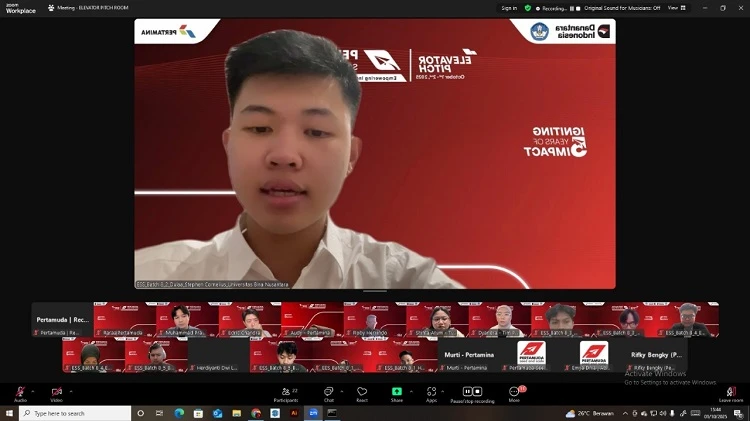Open the View layout menu
Image resolution: width=750 pixels, height=421 pixels.
674,8
